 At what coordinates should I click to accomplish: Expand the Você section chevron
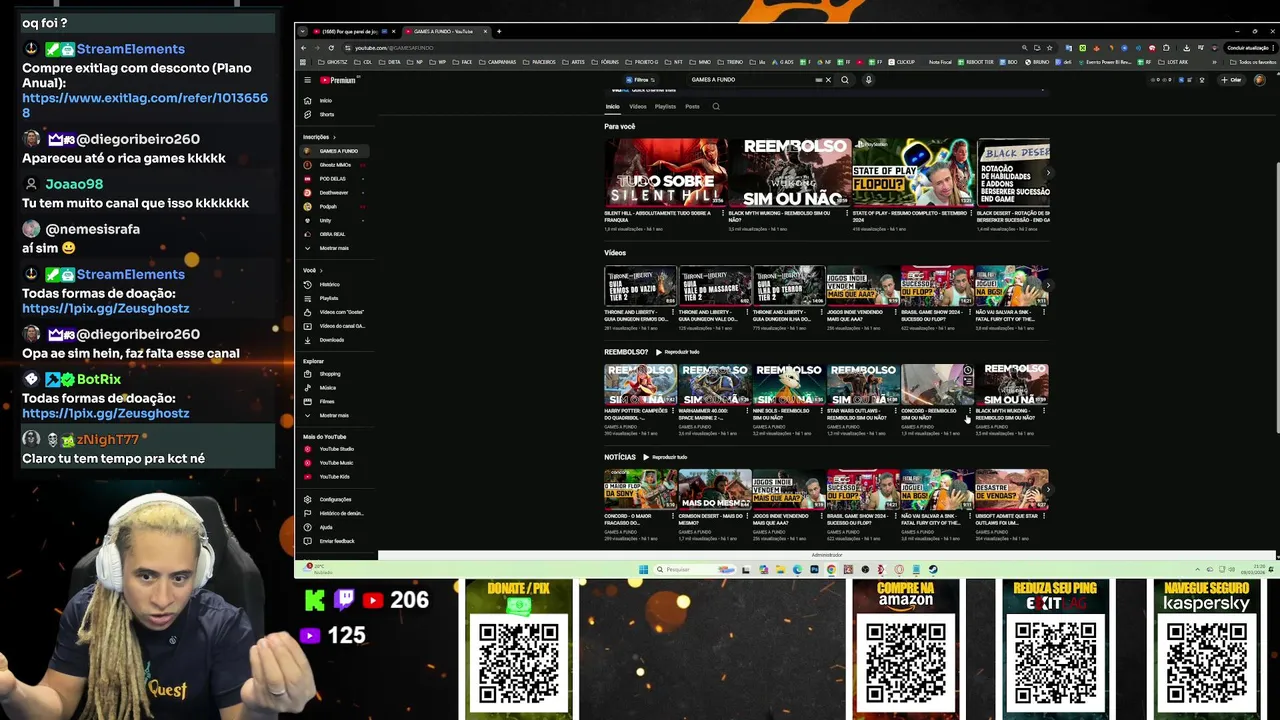tap(321, 271)
